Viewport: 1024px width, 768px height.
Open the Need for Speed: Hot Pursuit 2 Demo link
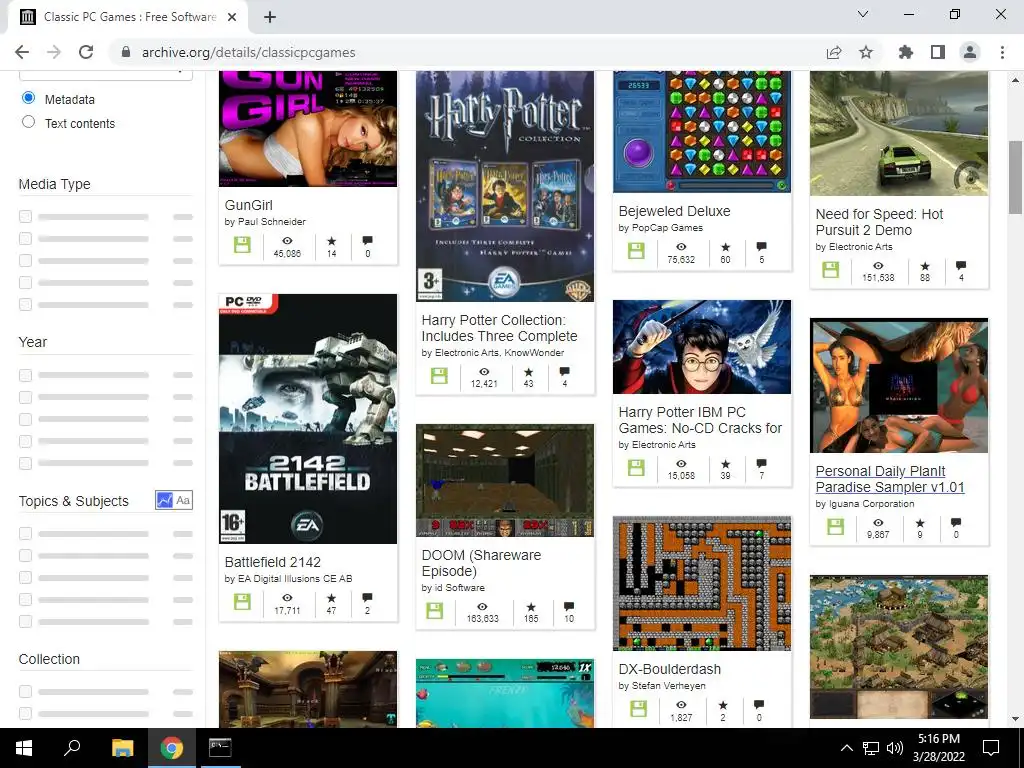tap(879, 222)
